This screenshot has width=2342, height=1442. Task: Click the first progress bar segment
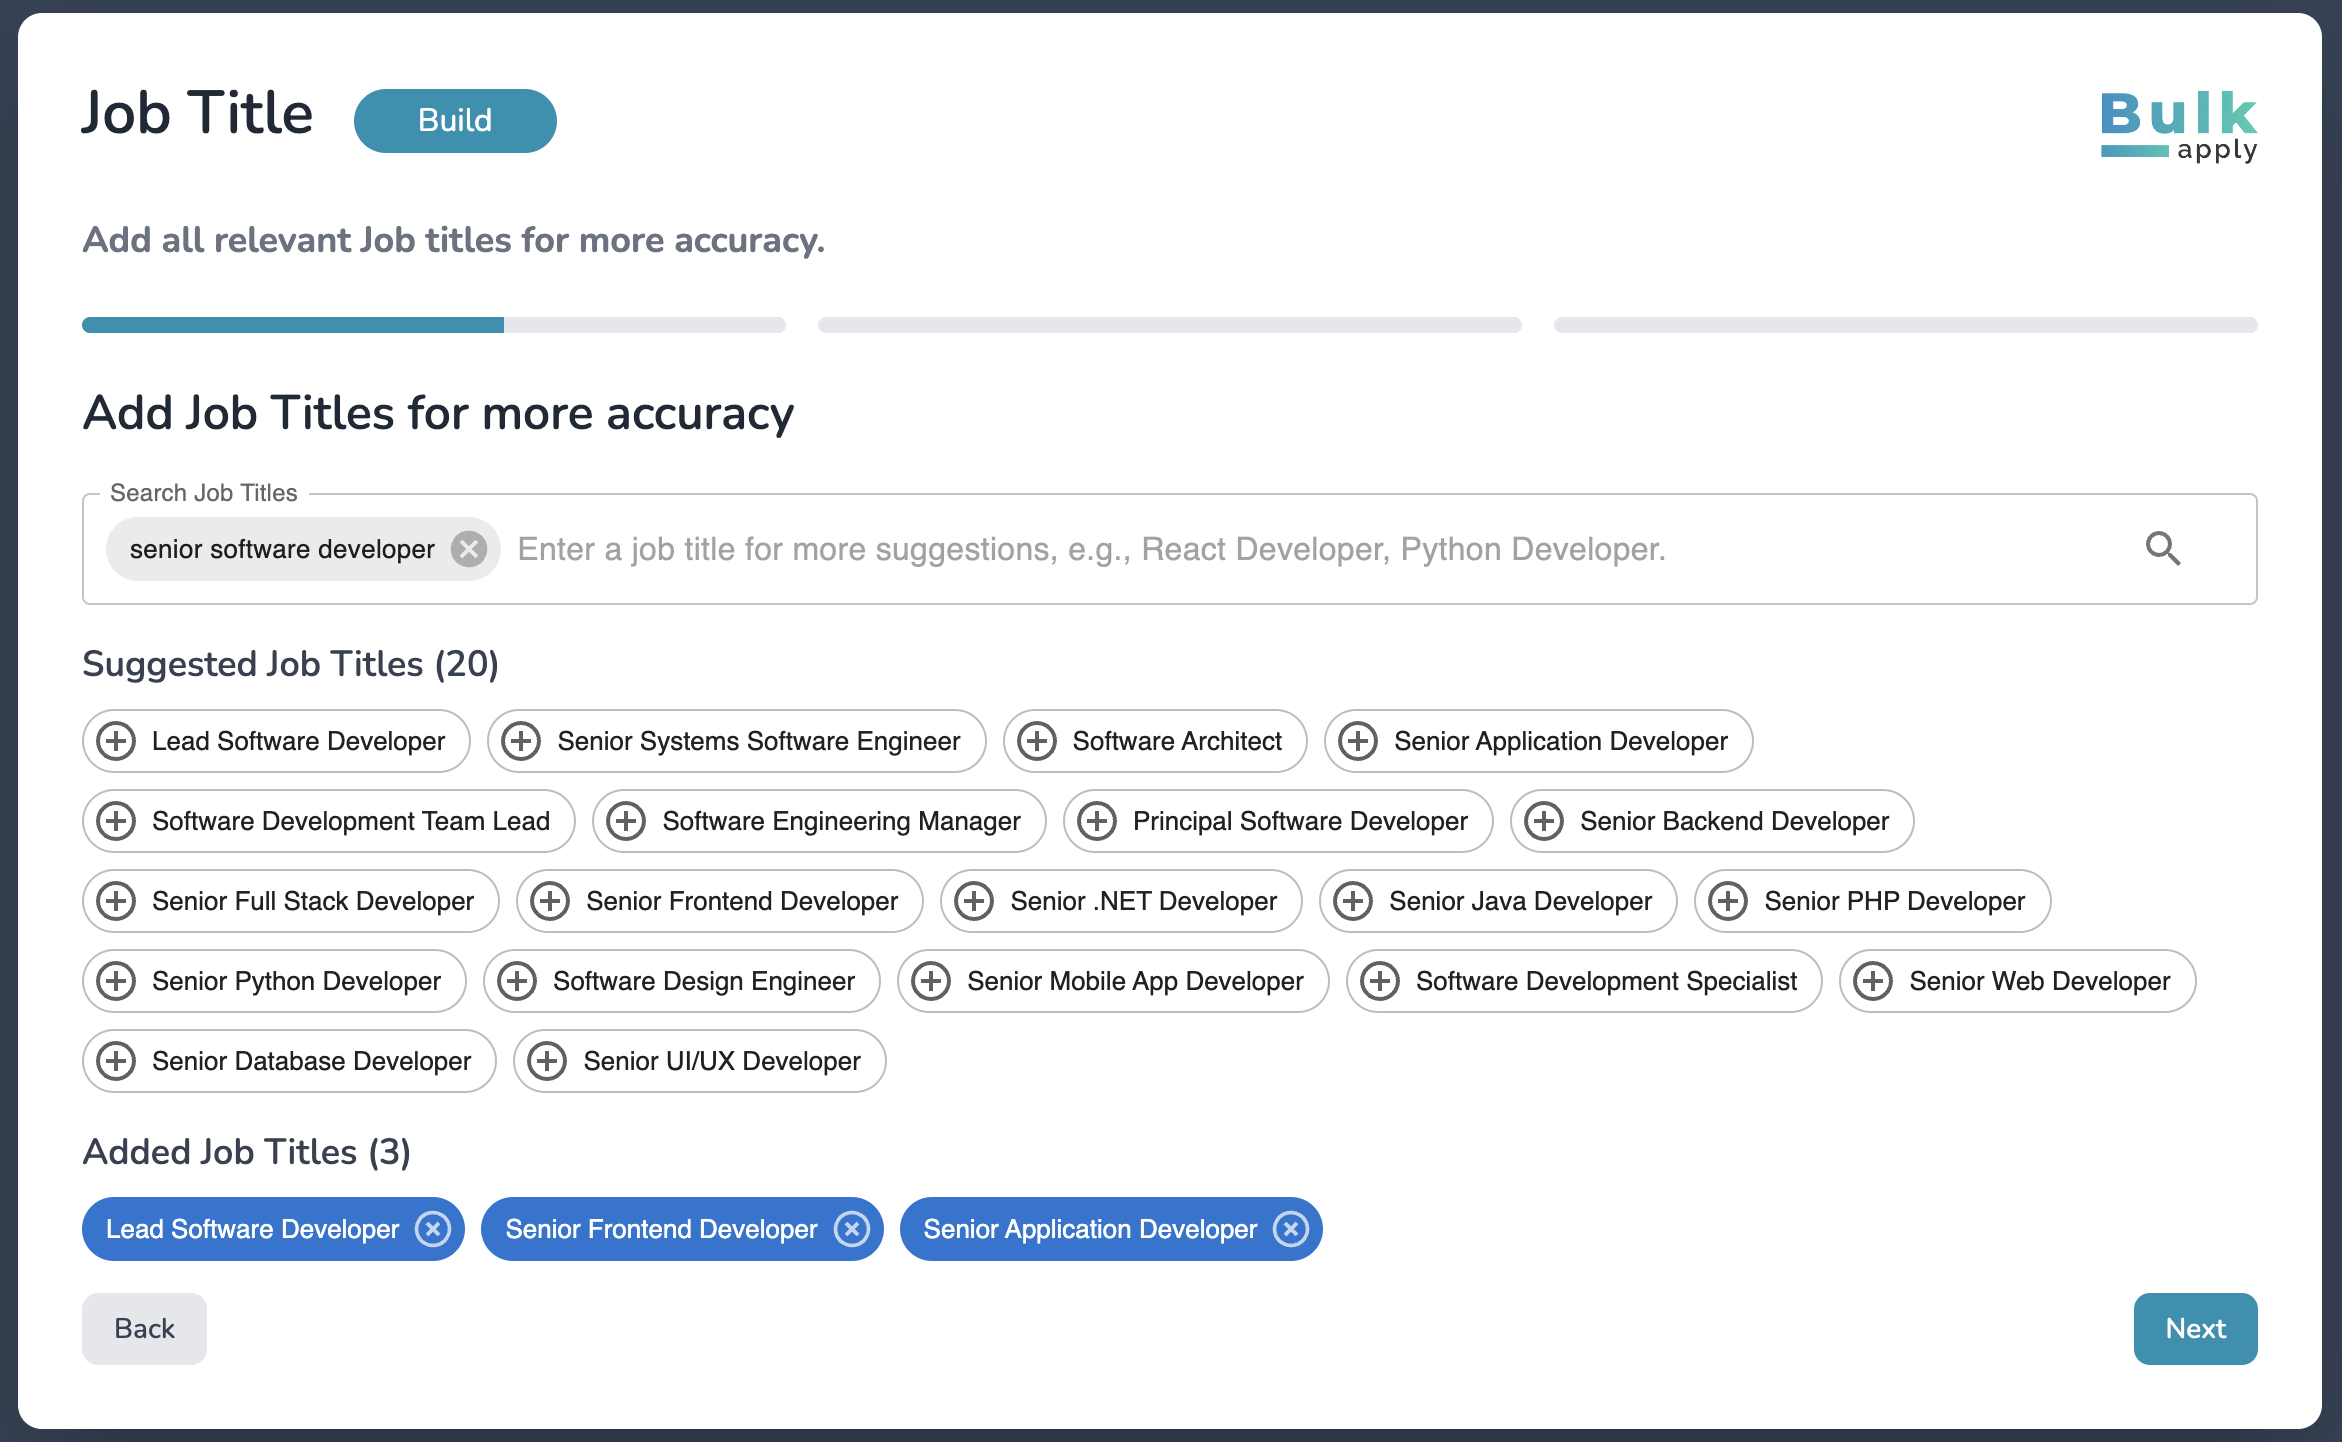click(x=433, y=325)
